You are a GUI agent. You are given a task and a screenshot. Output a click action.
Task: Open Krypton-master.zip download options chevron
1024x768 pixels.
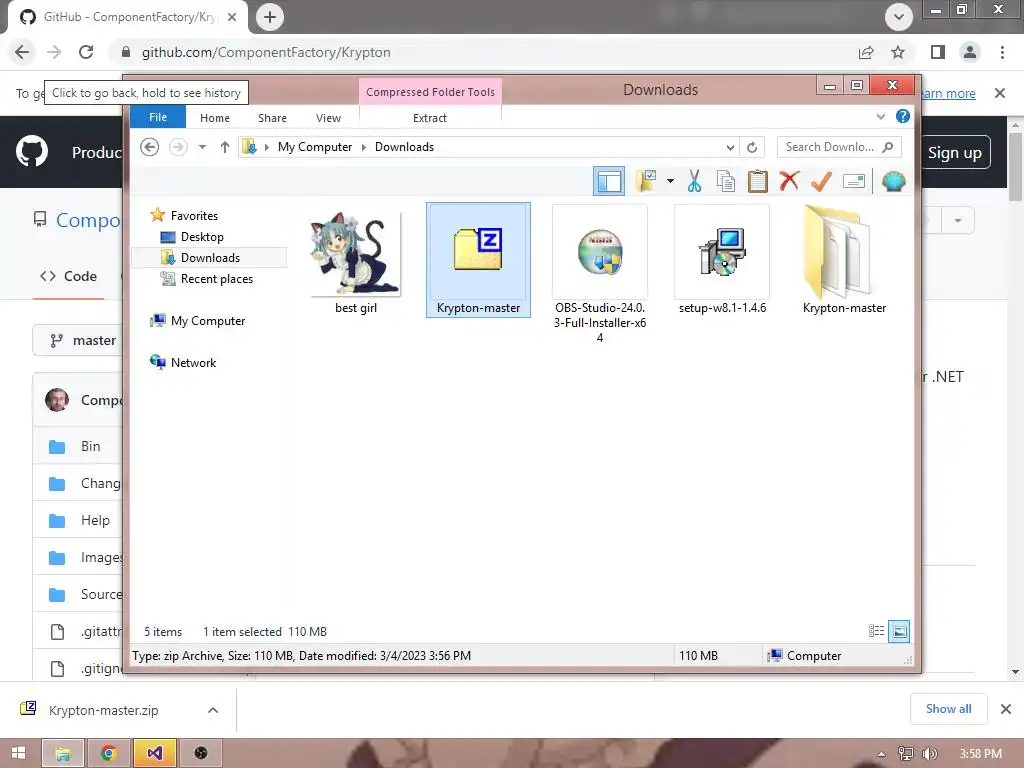[x=213, y=710]
